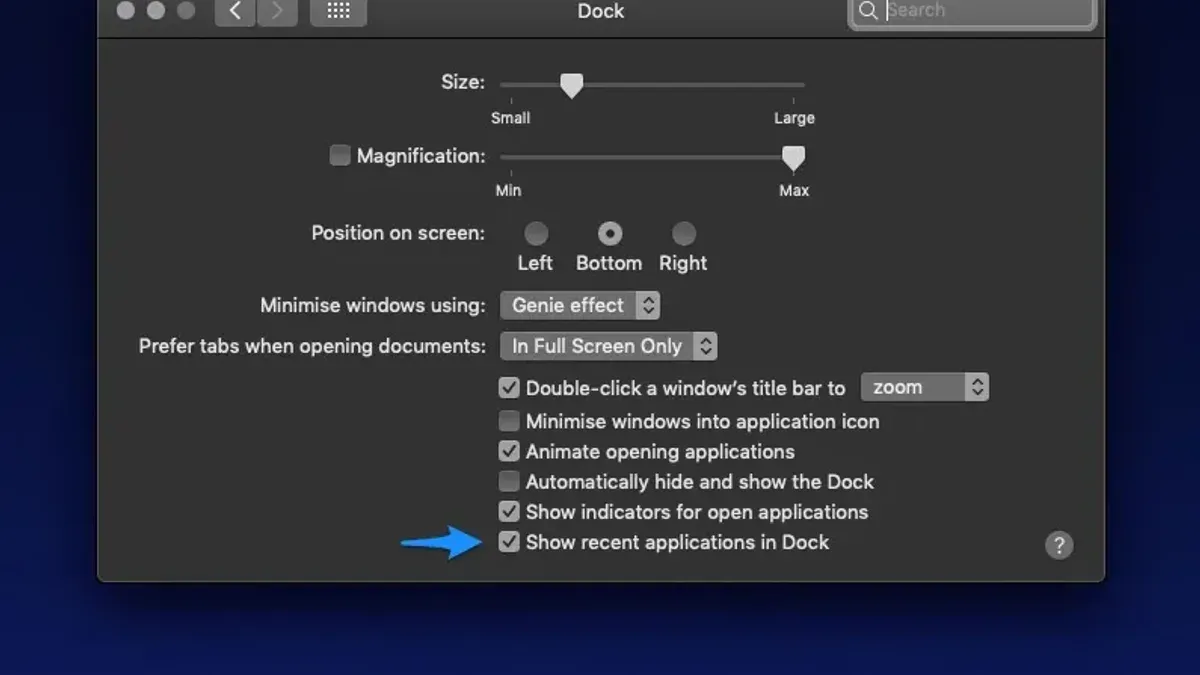Click the magnifier icon in Search field
This screenshot has width=1200, height=675.
pyautogui.click(x=868, y=11)
